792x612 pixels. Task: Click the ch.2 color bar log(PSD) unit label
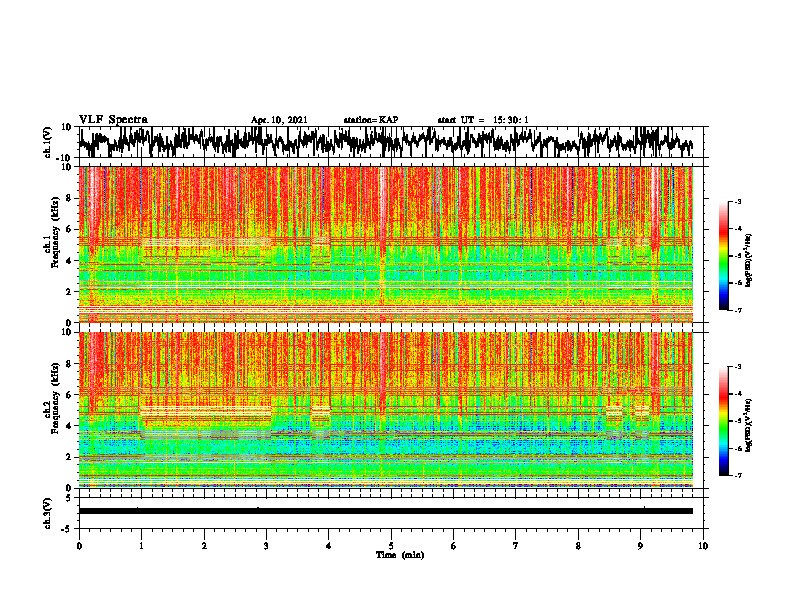[x=749, y=424]
